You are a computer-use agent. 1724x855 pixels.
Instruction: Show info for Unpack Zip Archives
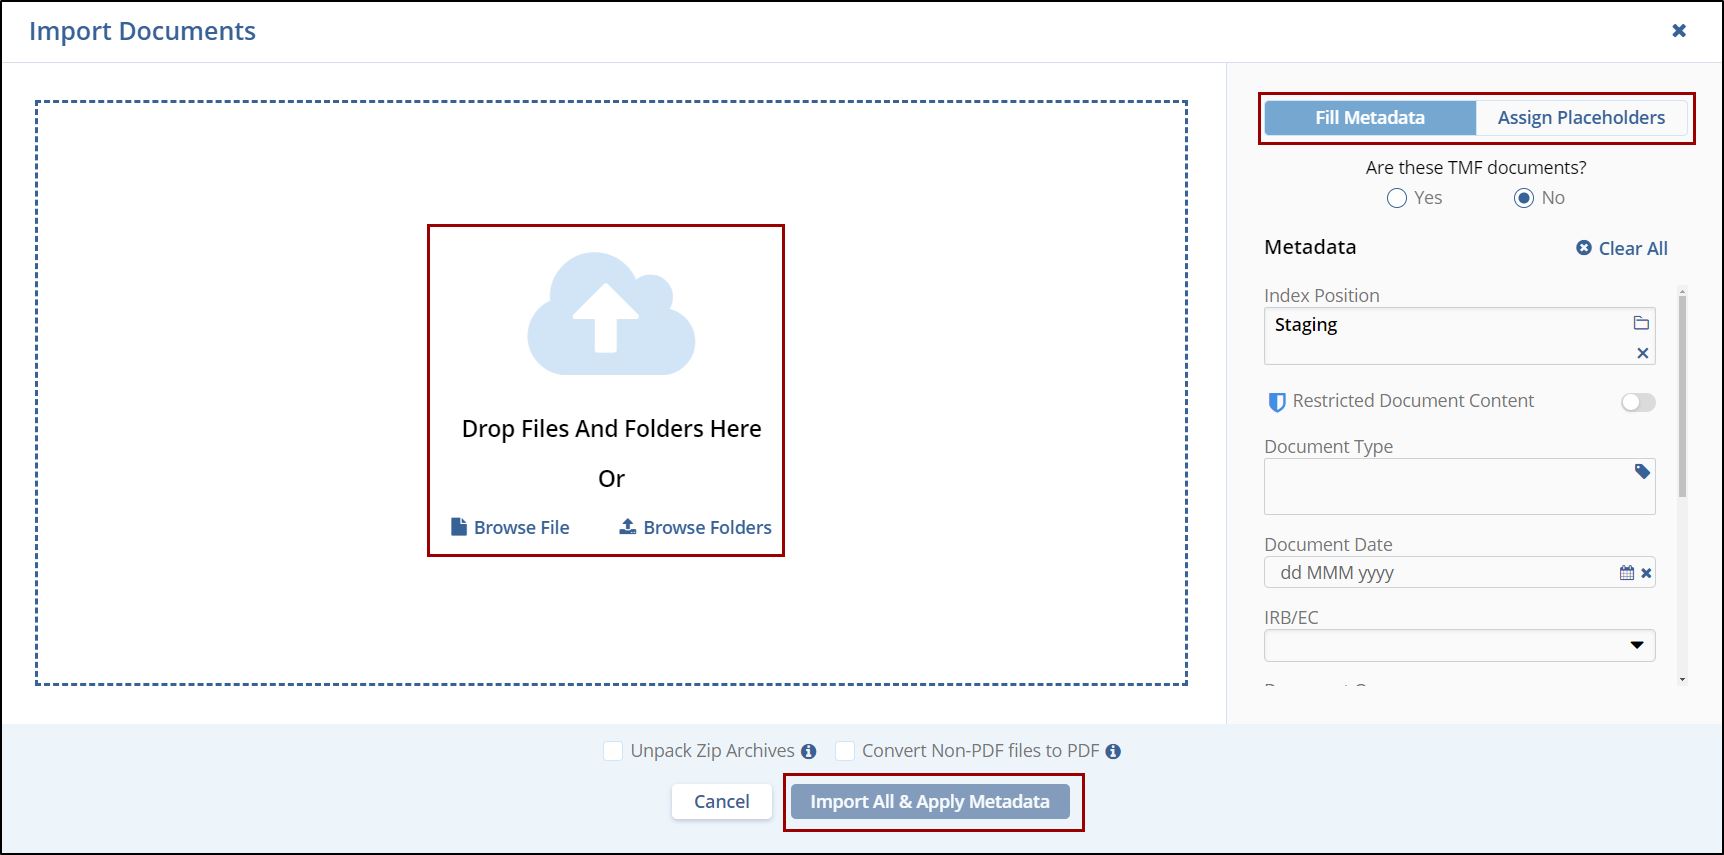click(809, 752)
